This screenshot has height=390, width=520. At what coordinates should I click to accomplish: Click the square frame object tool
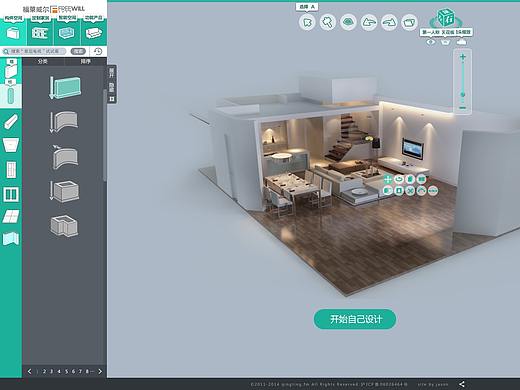click(x=399, y=191)
